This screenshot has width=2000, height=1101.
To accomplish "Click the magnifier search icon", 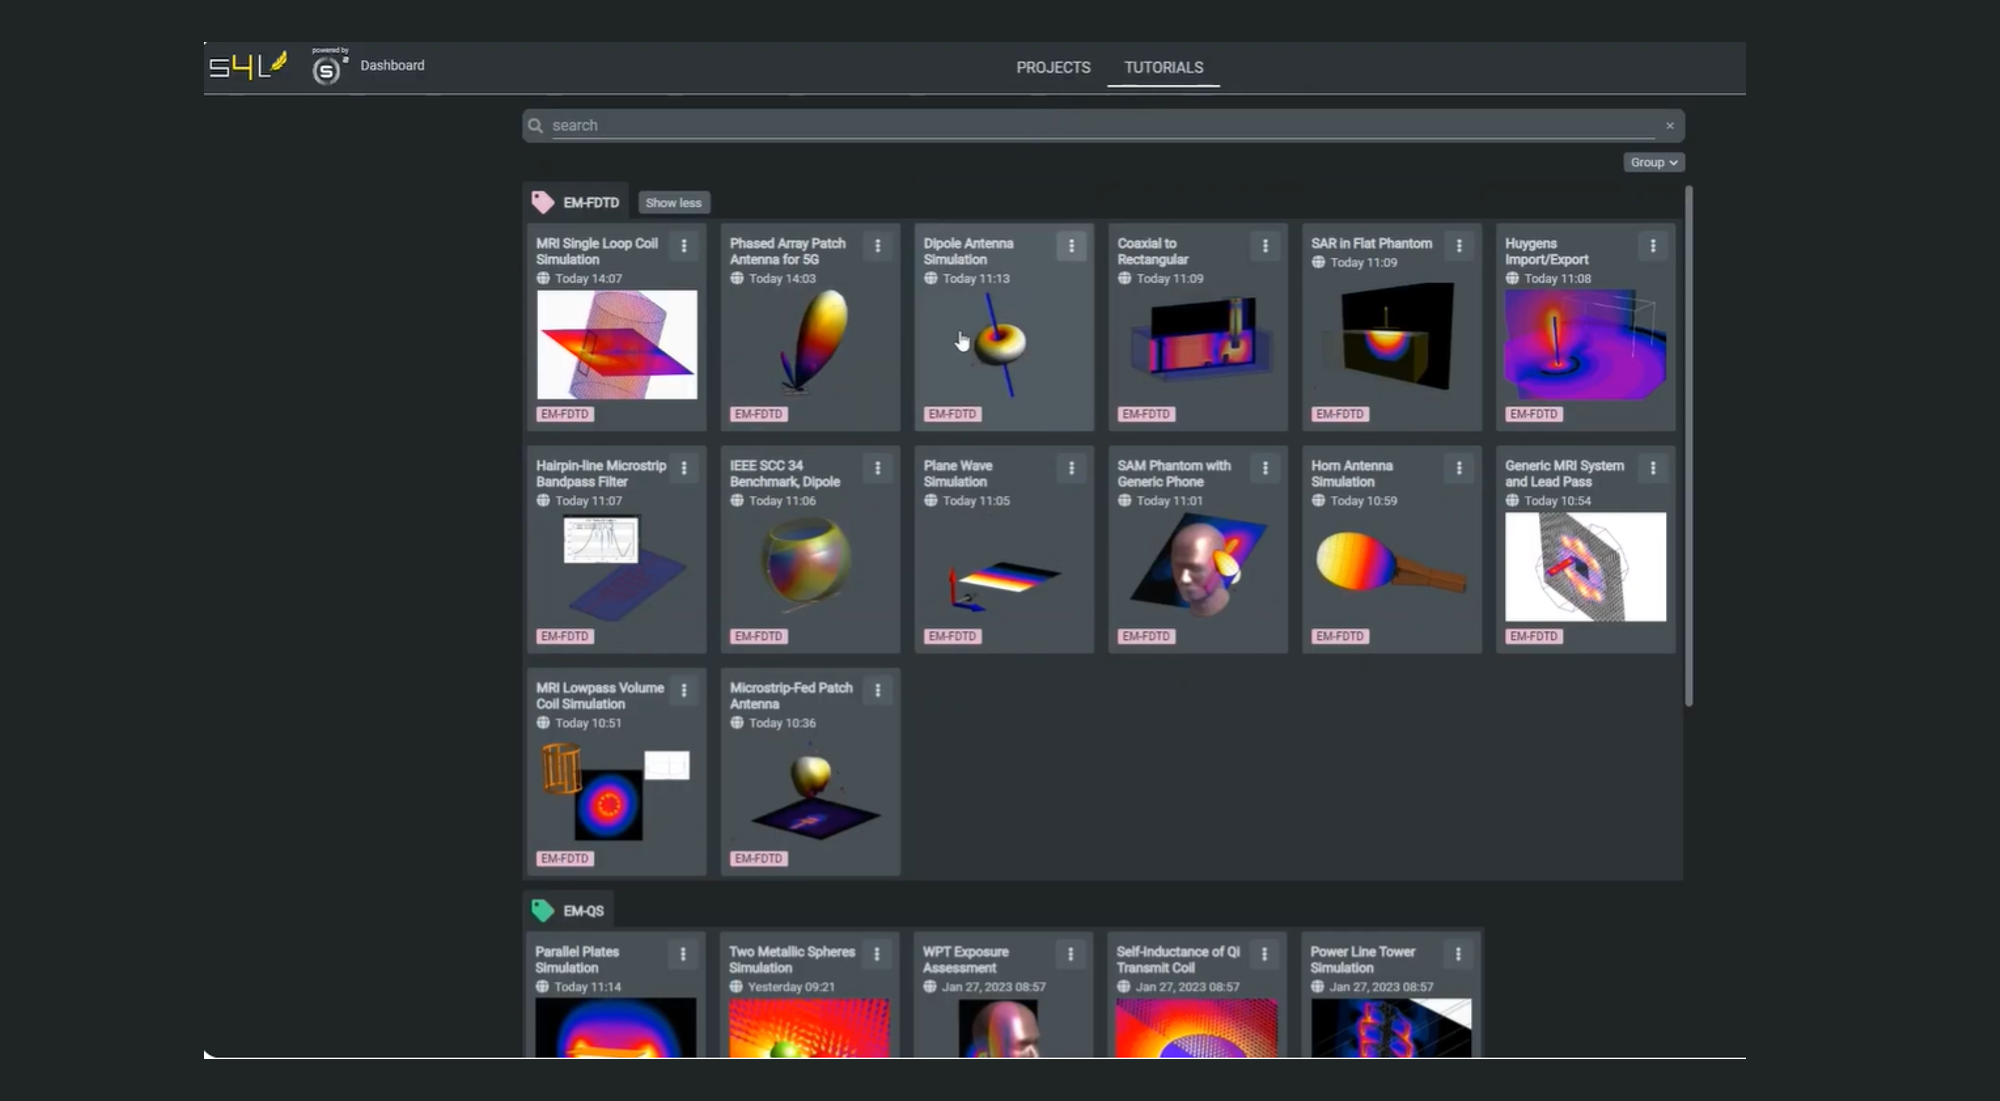I will pos(536,126).
